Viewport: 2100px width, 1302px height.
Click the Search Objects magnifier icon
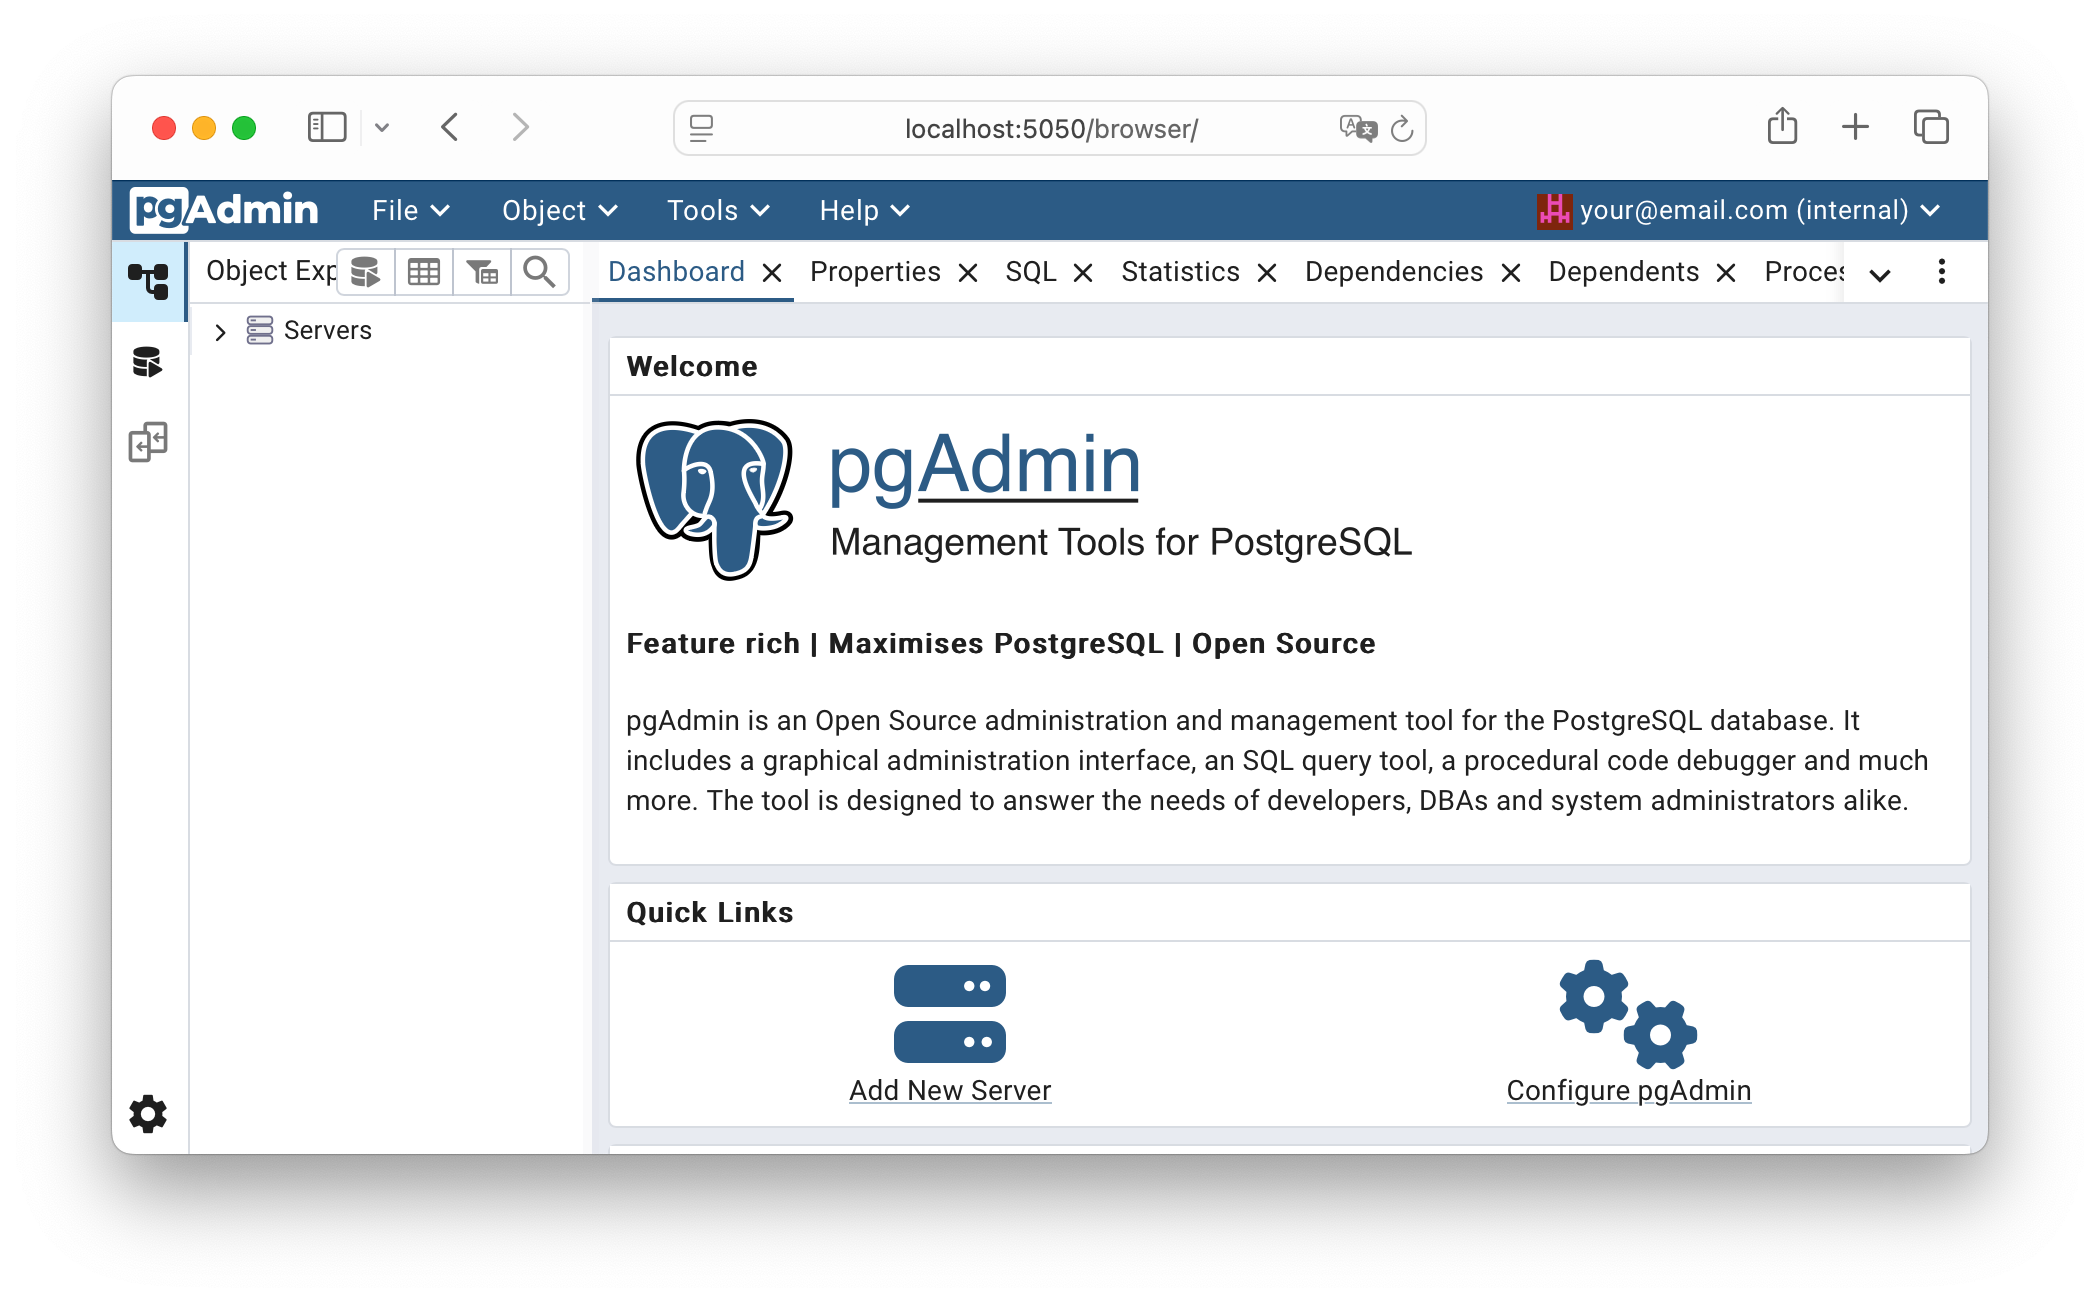tap(540, 271)
